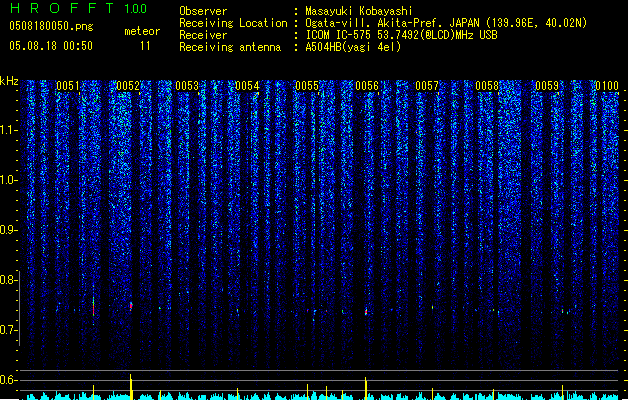This screenshot has width=629, height=400.
Task: Click the meteor count value 11
Action: [145, 46]
